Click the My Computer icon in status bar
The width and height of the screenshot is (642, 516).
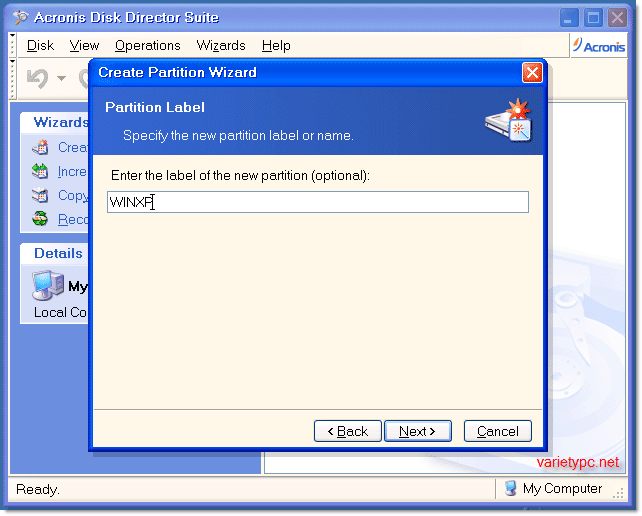510,488
